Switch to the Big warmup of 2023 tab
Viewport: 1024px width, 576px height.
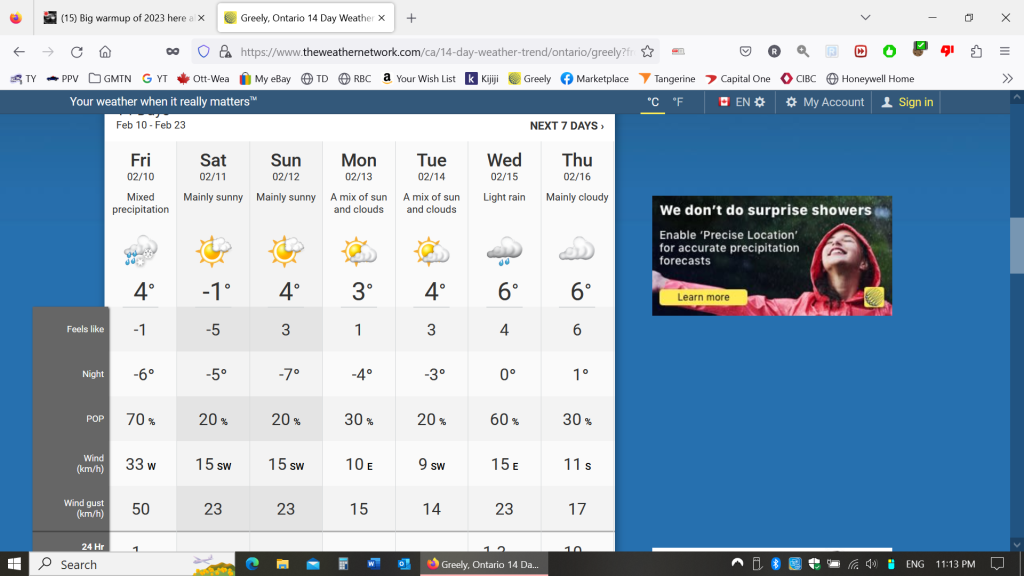tap(124, 18)
